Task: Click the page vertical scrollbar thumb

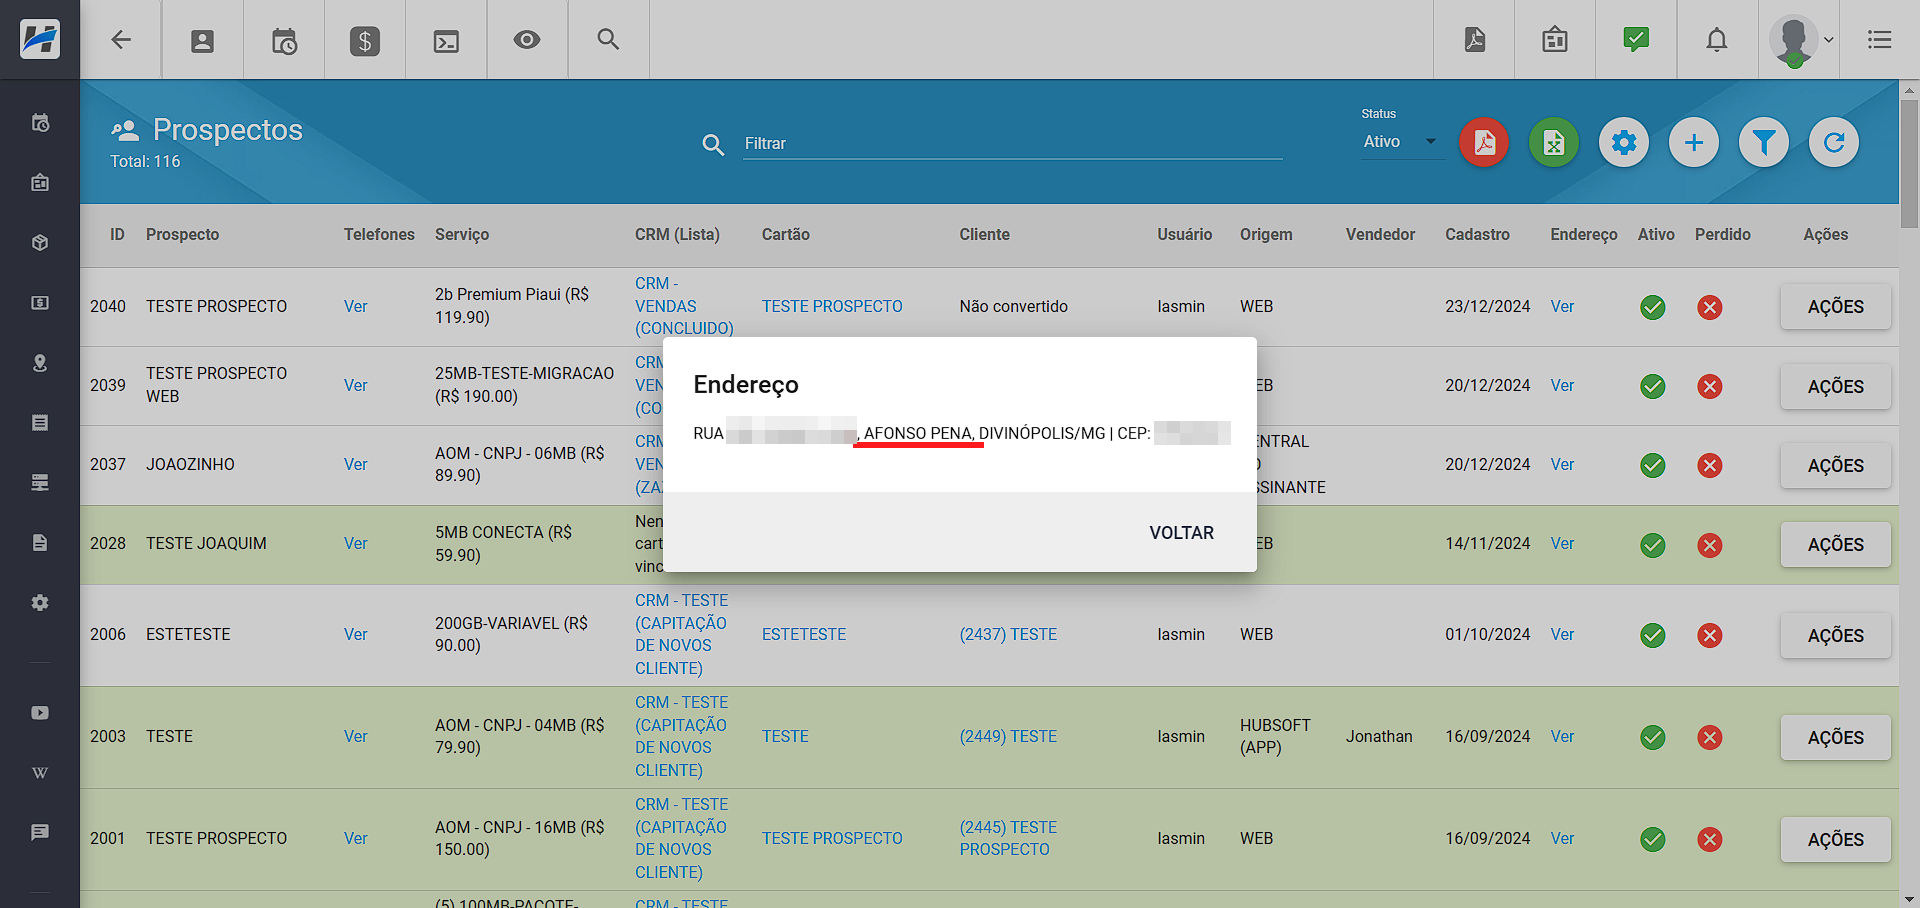Action: 1909,165
